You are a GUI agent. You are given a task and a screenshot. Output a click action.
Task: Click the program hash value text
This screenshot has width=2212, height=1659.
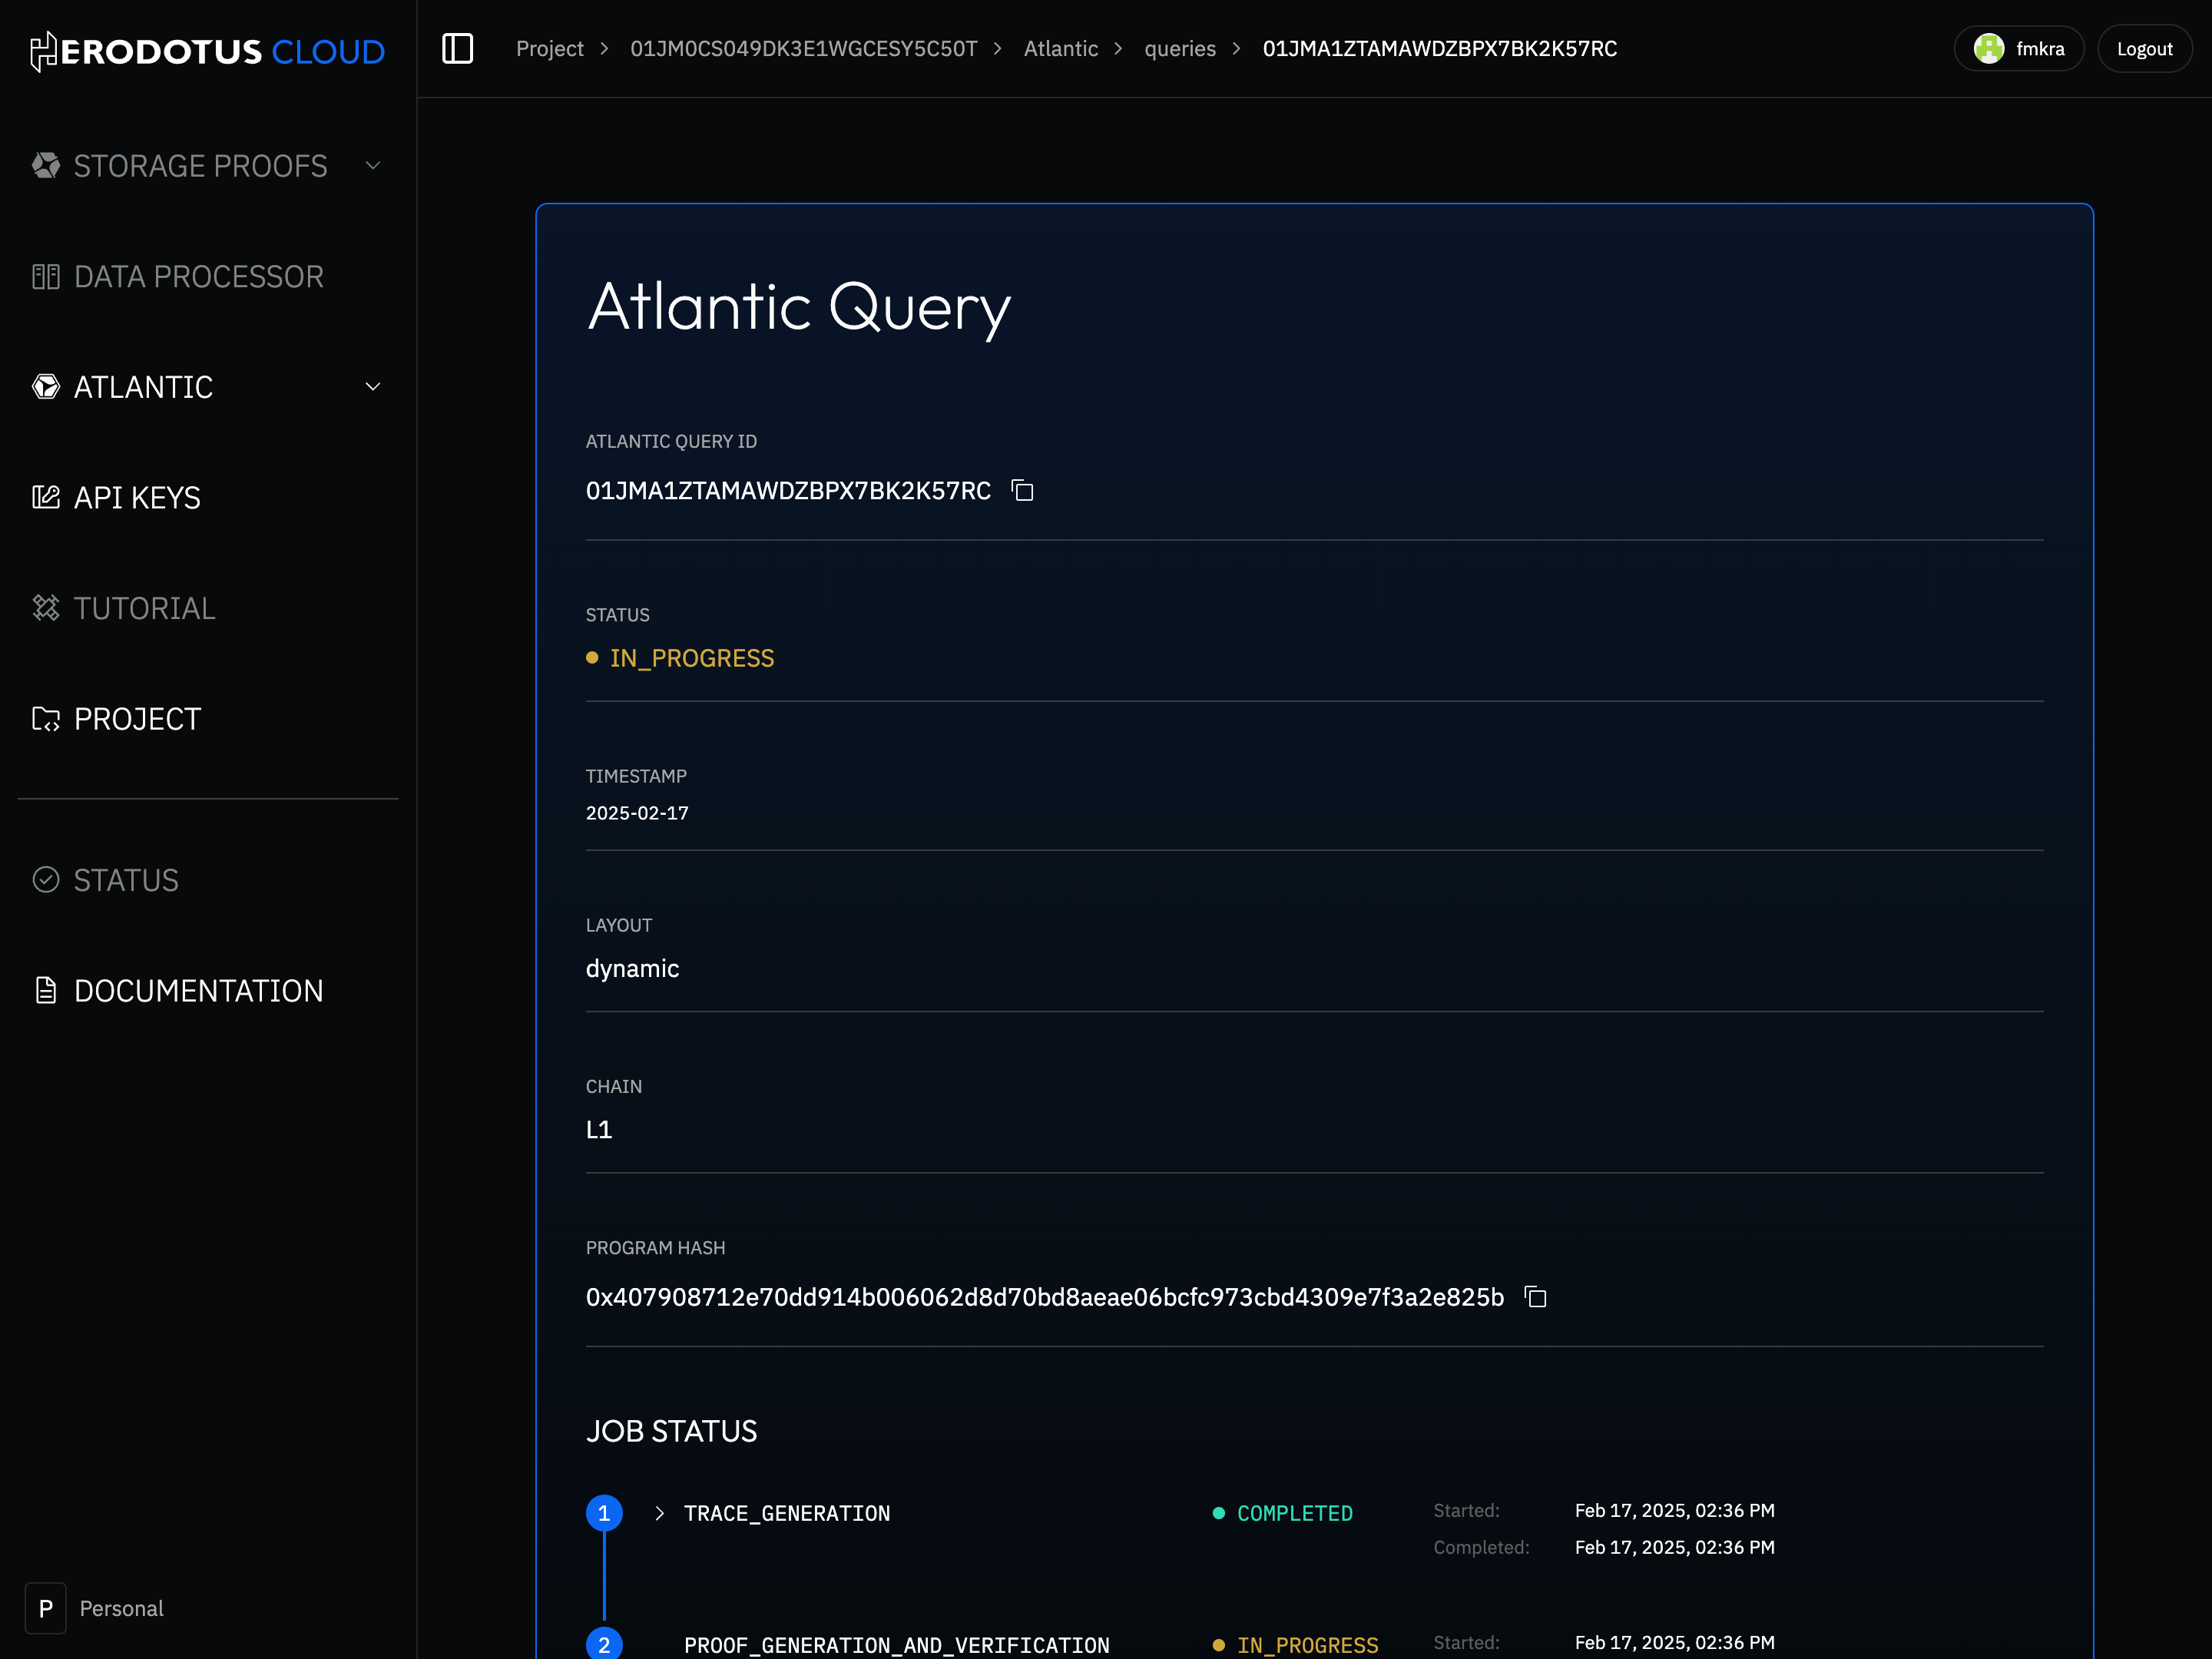coord(1044,1297)
